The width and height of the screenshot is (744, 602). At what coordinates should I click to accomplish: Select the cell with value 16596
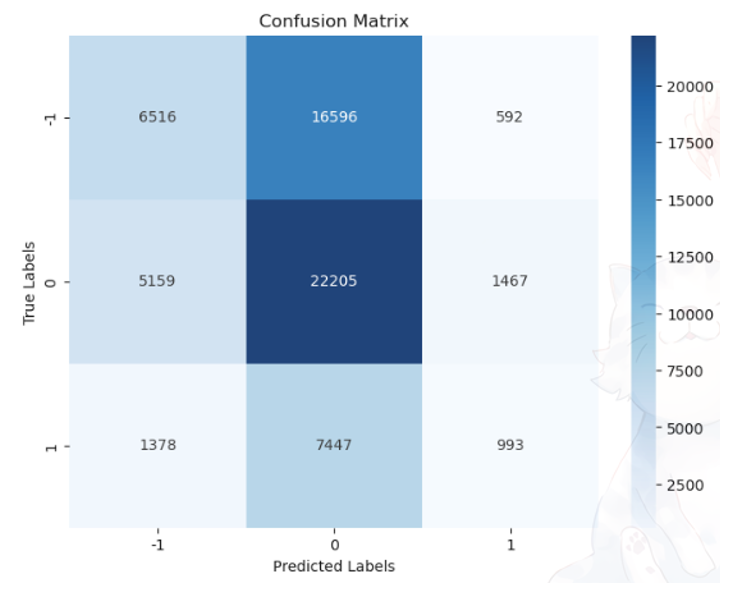coord(334,117)
